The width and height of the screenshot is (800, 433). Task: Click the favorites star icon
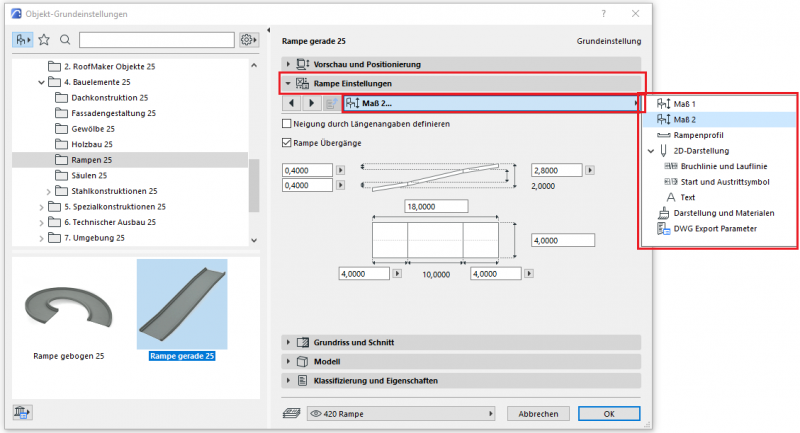click(43, 40)
